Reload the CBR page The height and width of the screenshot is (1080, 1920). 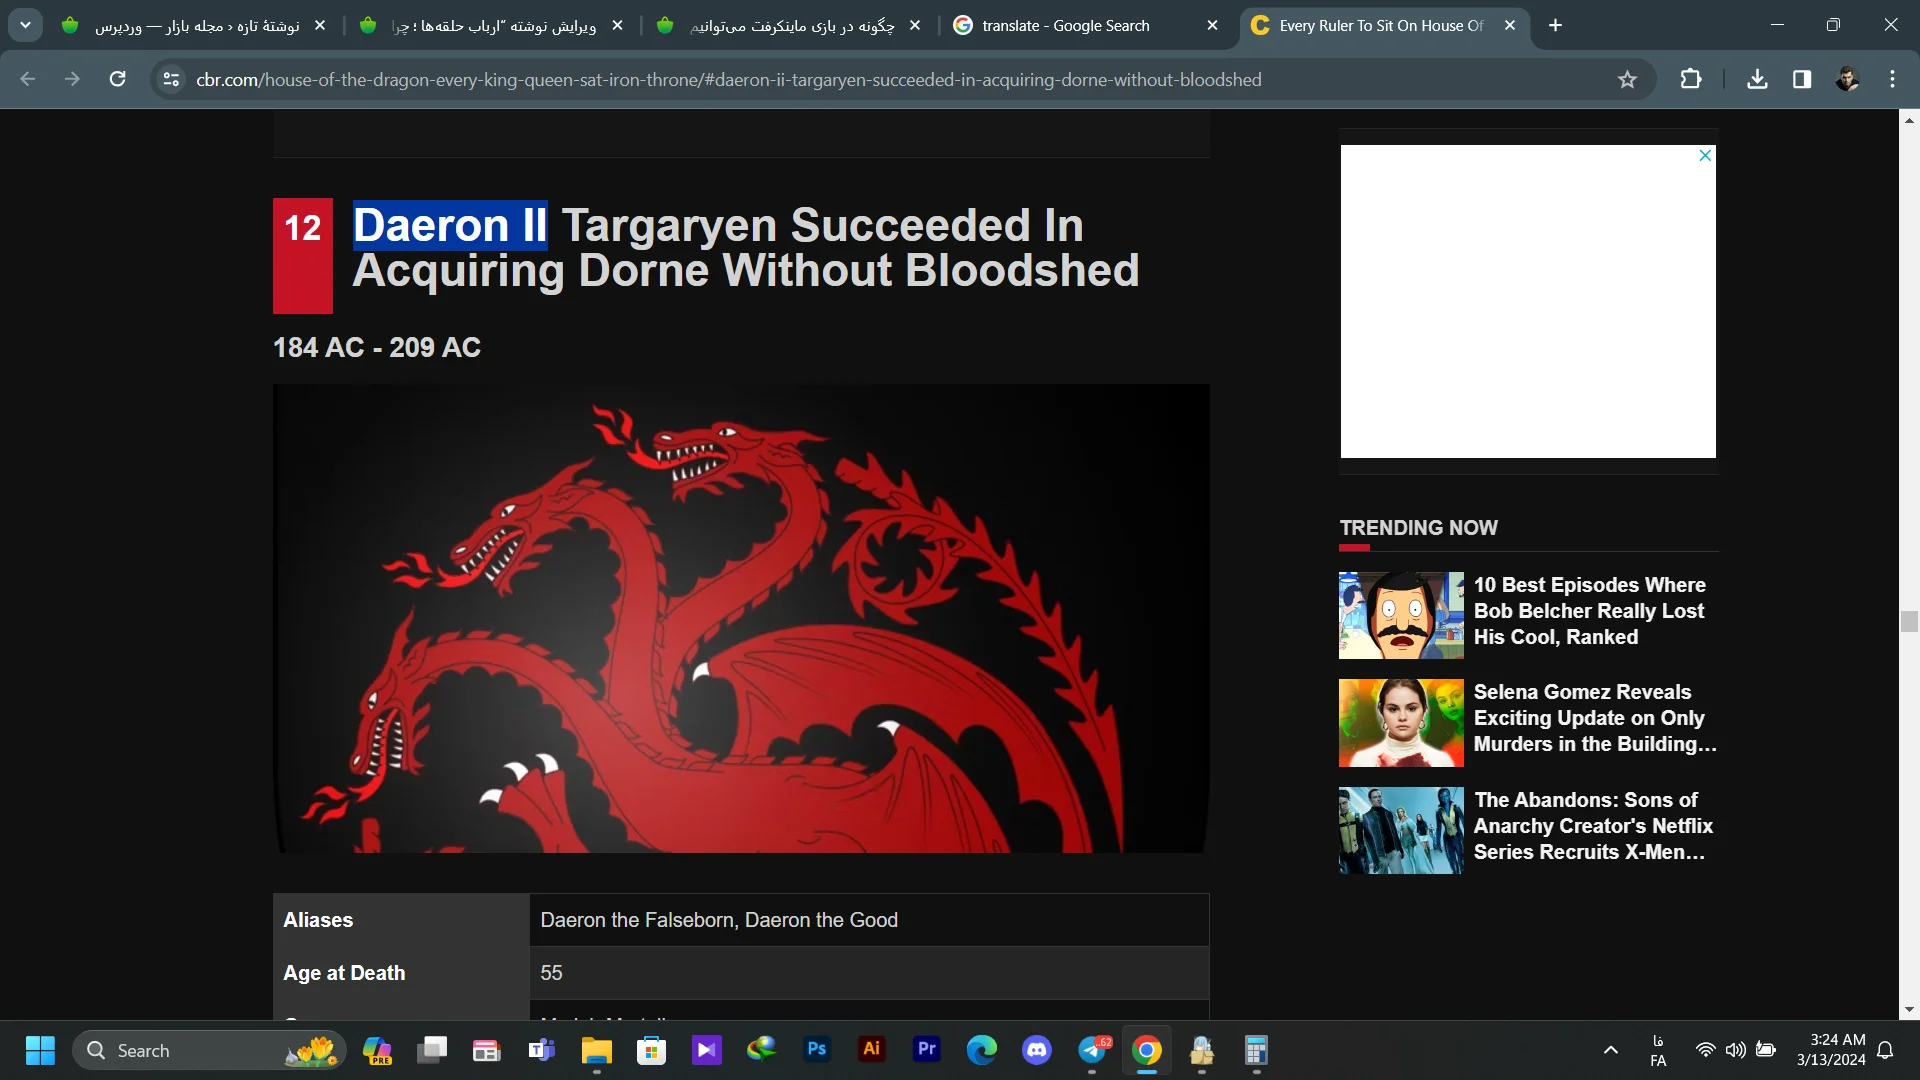tap(117, 79)
